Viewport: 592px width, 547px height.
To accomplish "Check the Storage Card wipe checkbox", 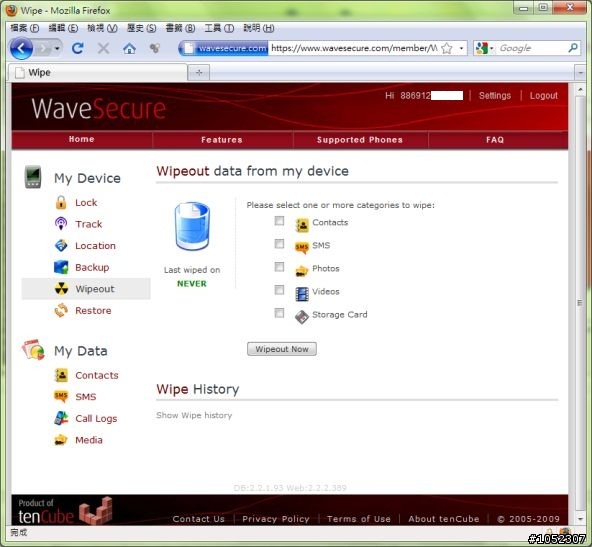I will (279, 313).
